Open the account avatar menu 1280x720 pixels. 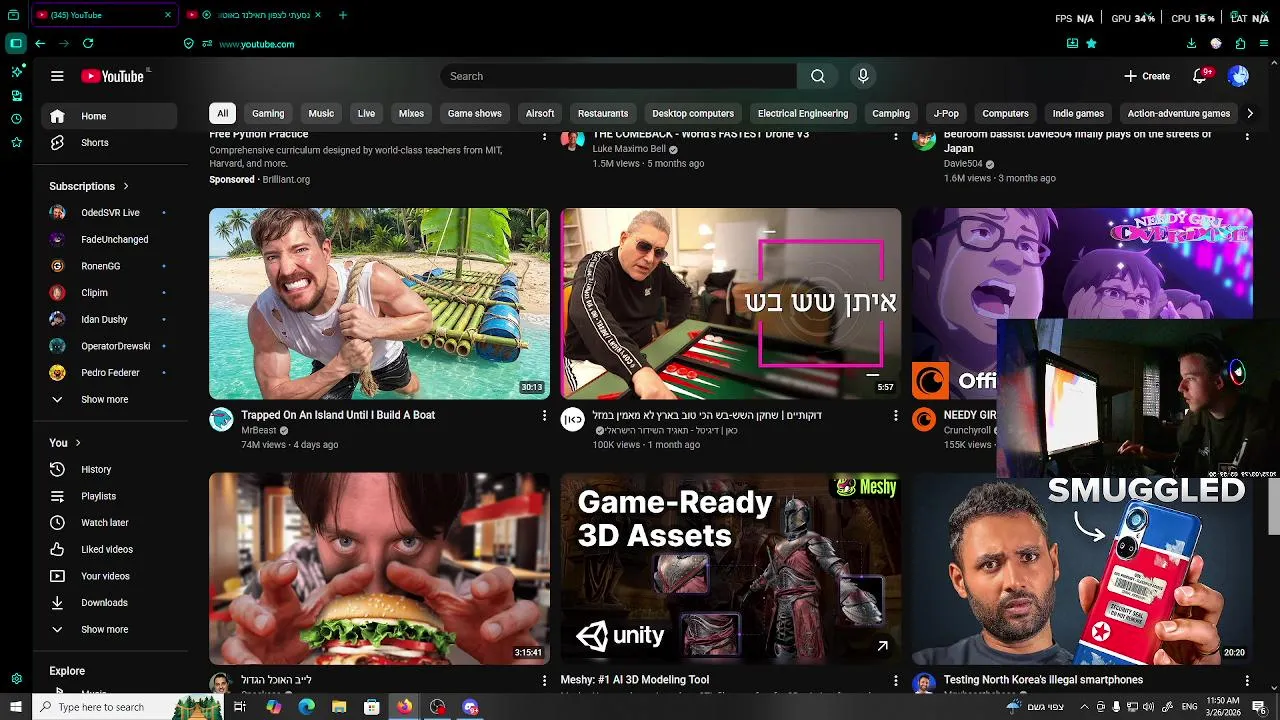(1238, 76)
